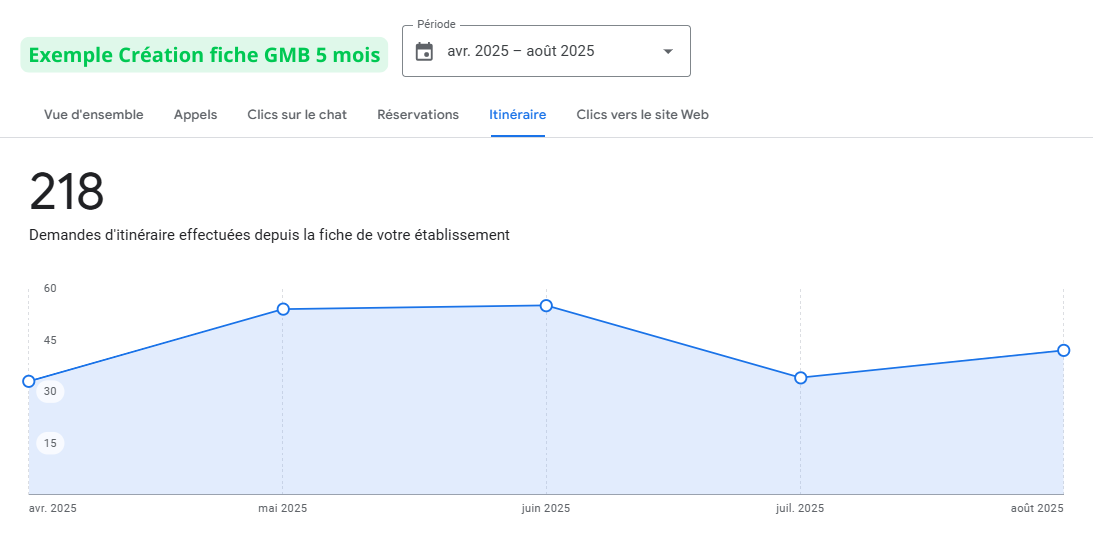Expand the Période dropdown arrow

tap(668, 52)
